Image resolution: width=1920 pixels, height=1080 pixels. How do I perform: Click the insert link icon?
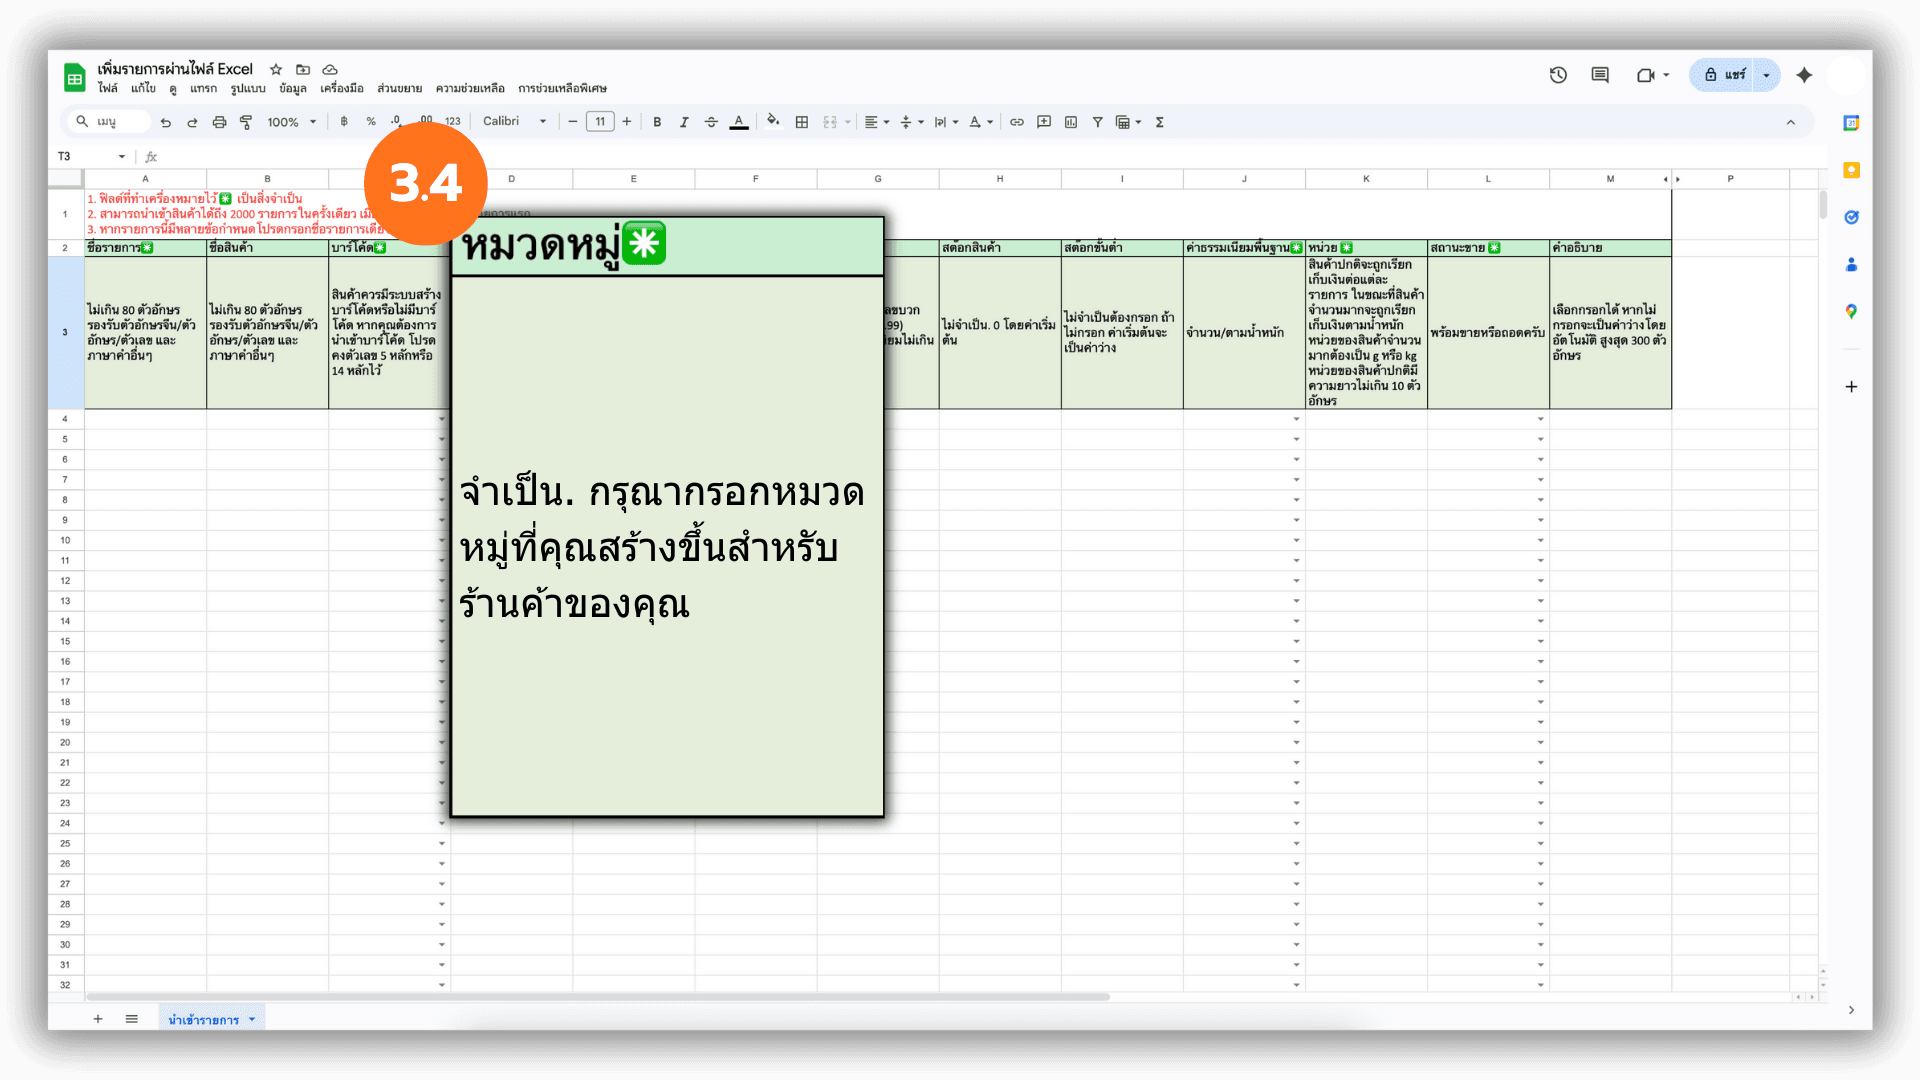1016,122
